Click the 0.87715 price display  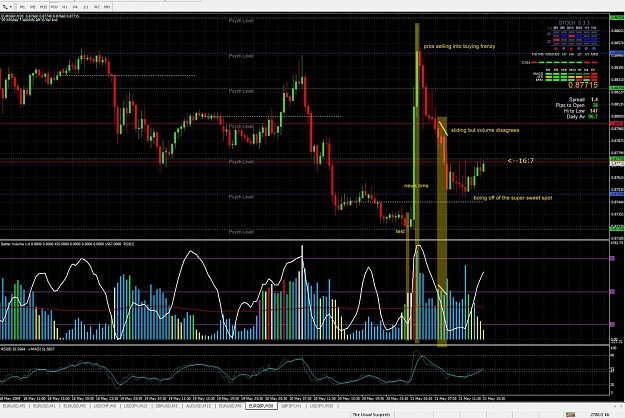pyautogui.click(x=583, y=85)
